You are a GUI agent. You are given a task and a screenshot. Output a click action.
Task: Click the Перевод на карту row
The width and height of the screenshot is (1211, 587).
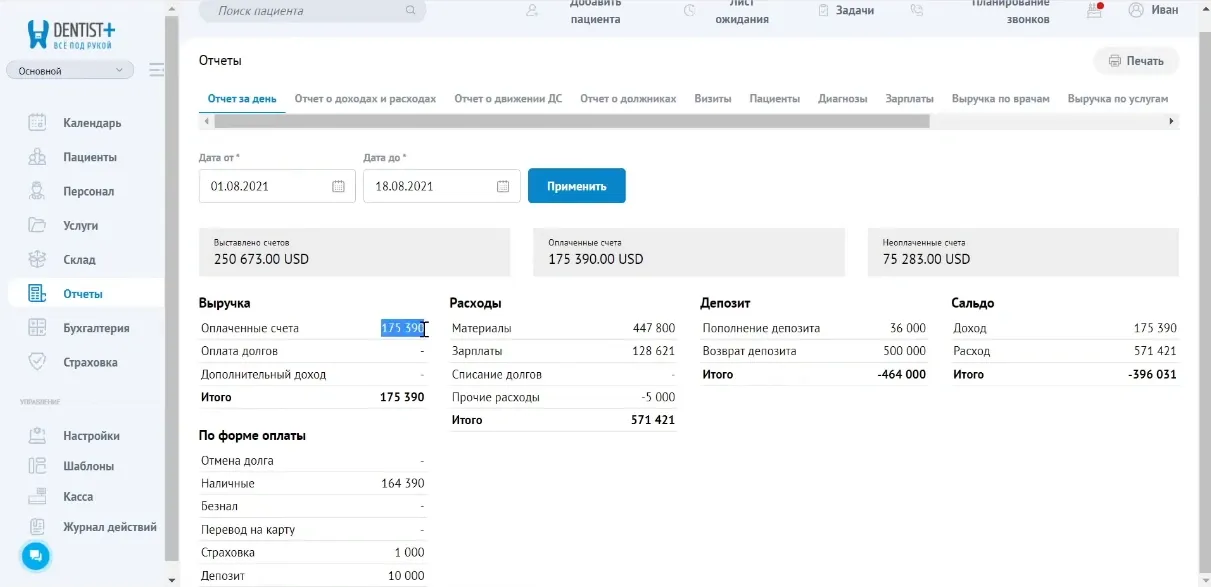(312, 529)
